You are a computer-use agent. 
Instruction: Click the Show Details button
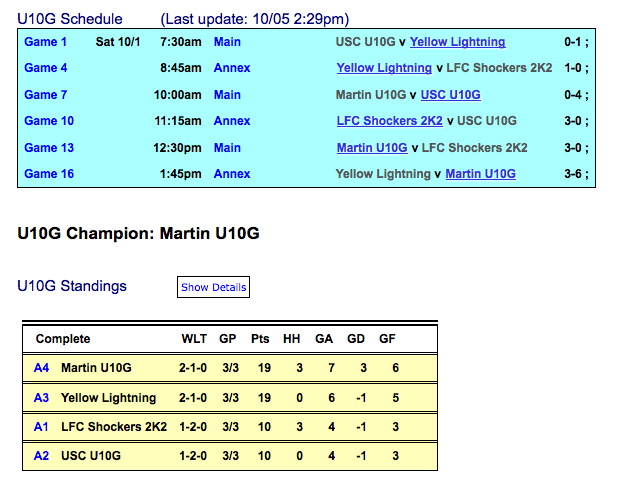click(x=214, y=287)
